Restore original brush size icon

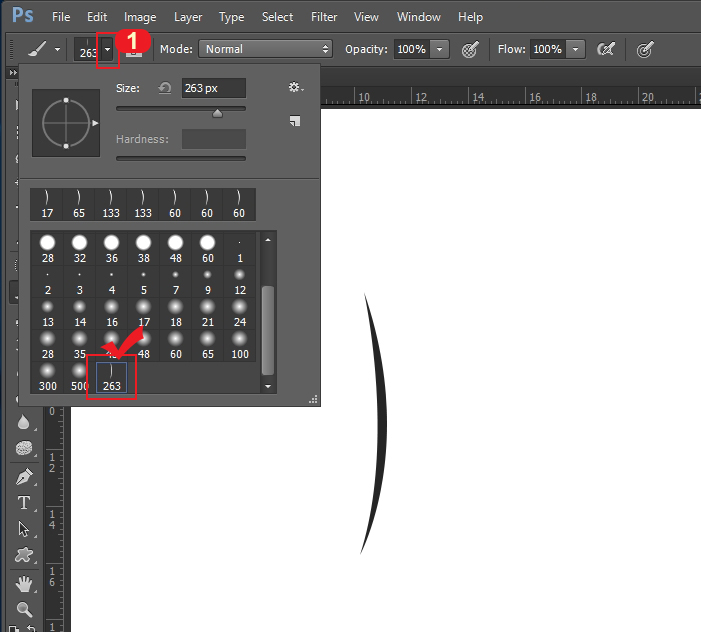coord(165,88)
